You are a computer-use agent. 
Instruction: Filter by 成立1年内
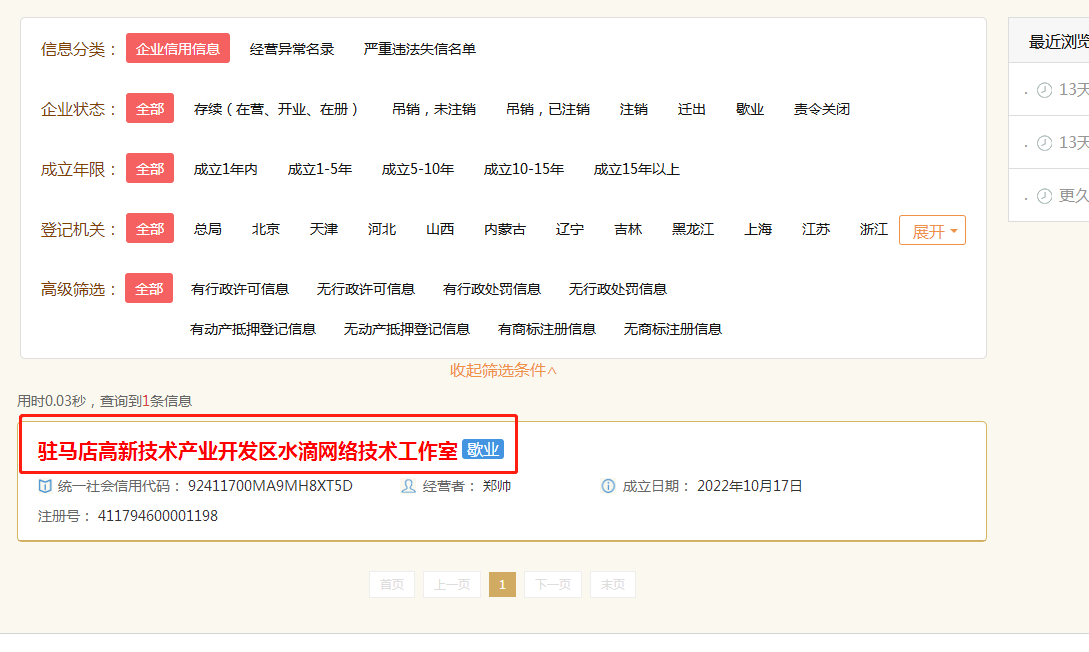coord(226,169)
